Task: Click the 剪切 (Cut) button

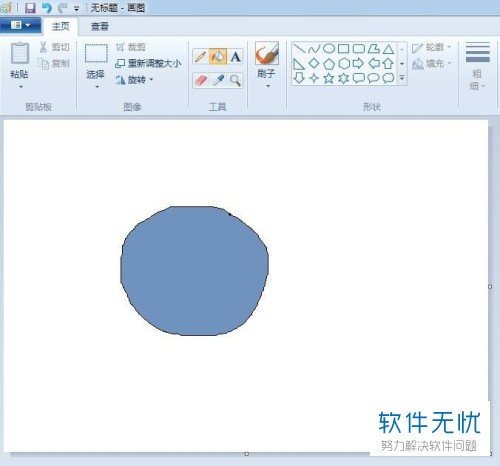Action: pyautogui.click(x=54, y=47)
